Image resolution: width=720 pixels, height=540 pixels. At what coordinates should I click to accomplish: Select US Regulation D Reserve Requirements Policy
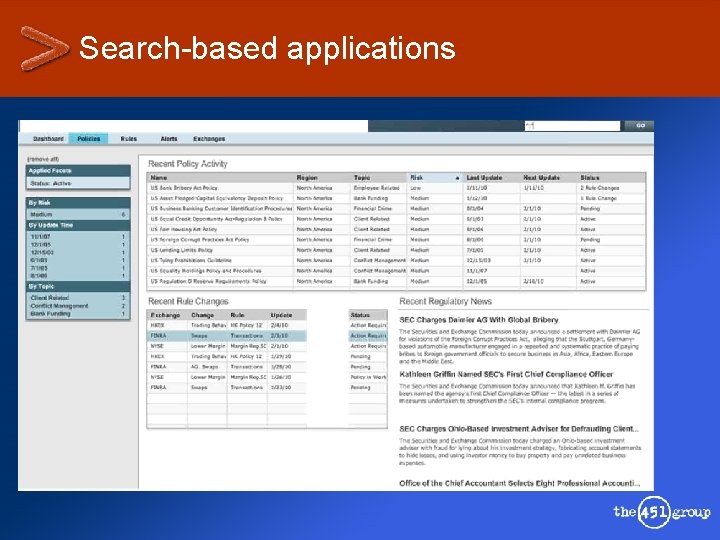[396, 281]
